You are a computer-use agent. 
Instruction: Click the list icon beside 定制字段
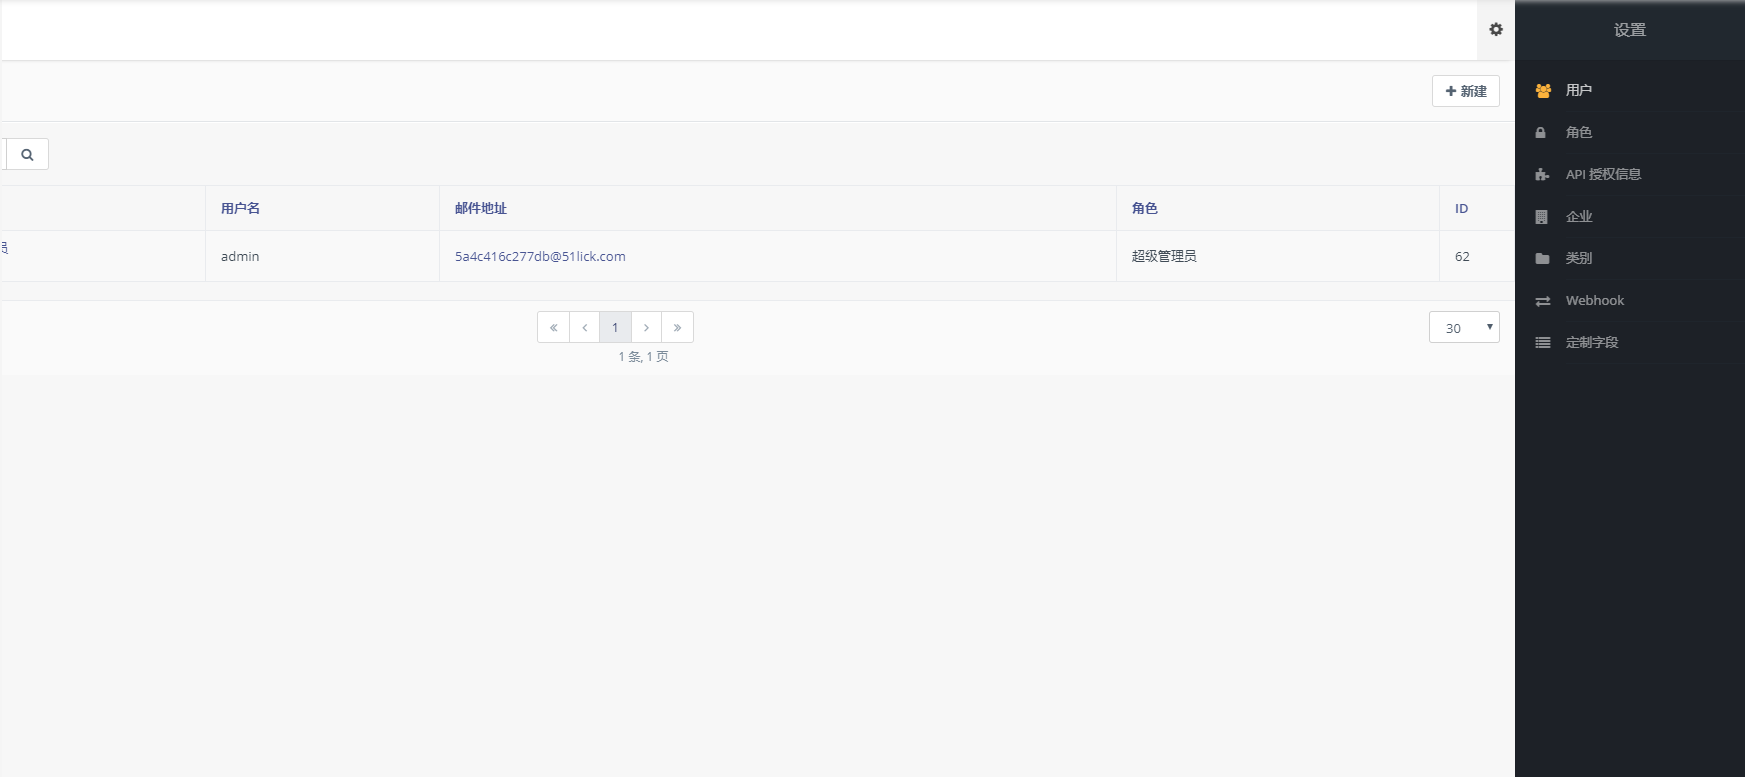(x=1542, y=343)
